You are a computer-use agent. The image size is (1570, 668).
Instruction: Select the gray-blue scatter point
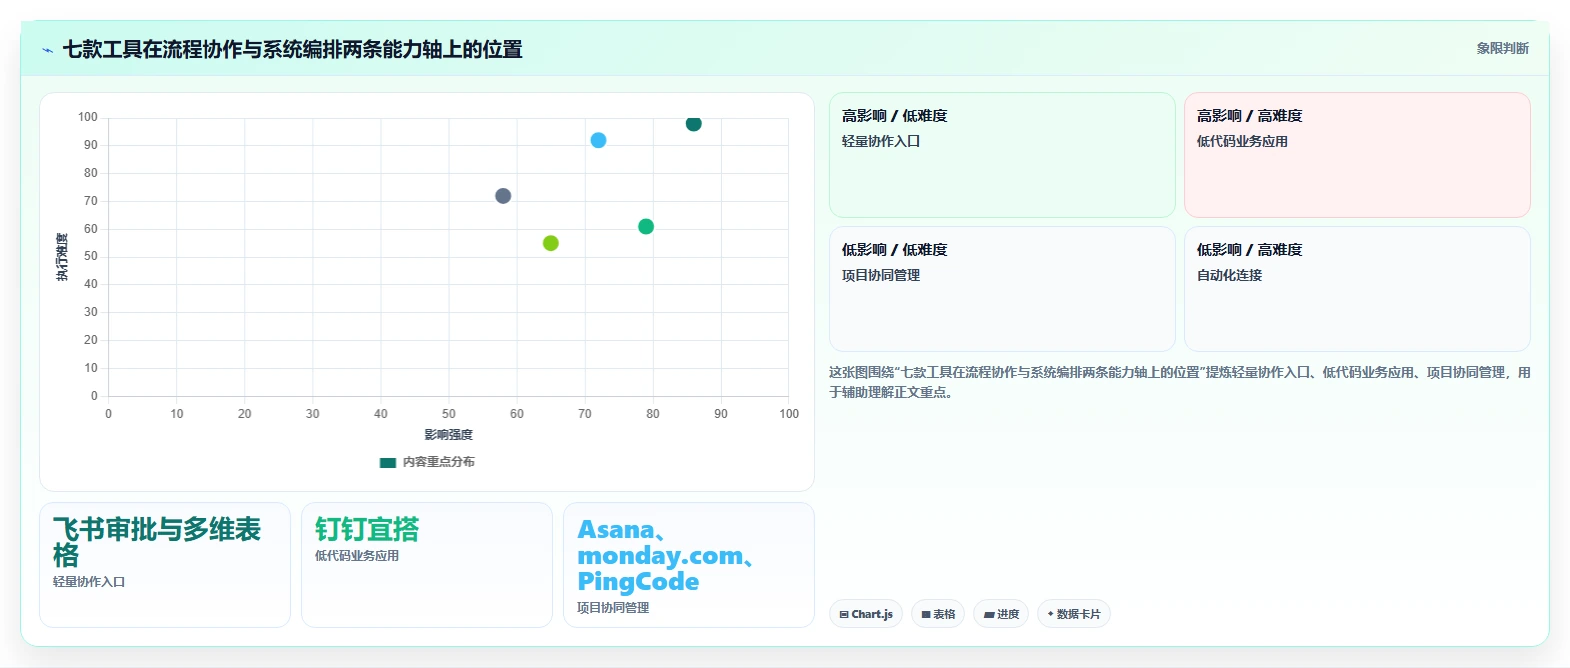click(503, 196)
